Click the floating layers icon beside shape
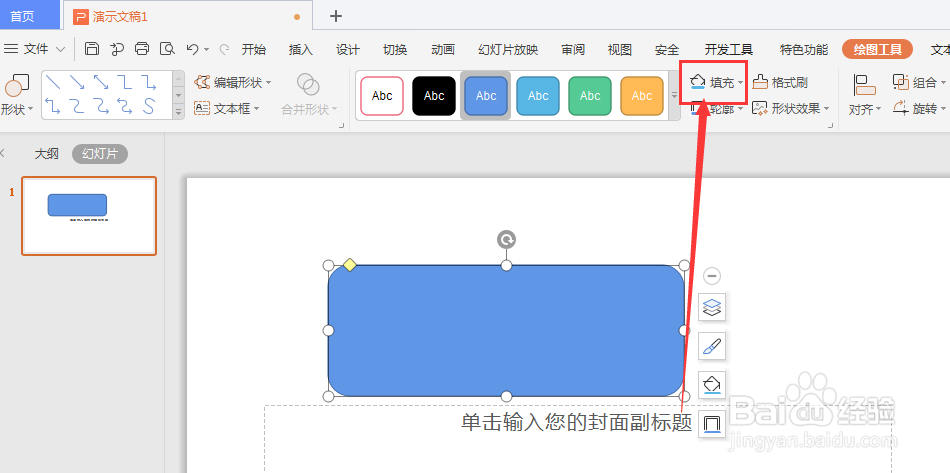This screenshot has width=950, height=473. pos(712,308)
